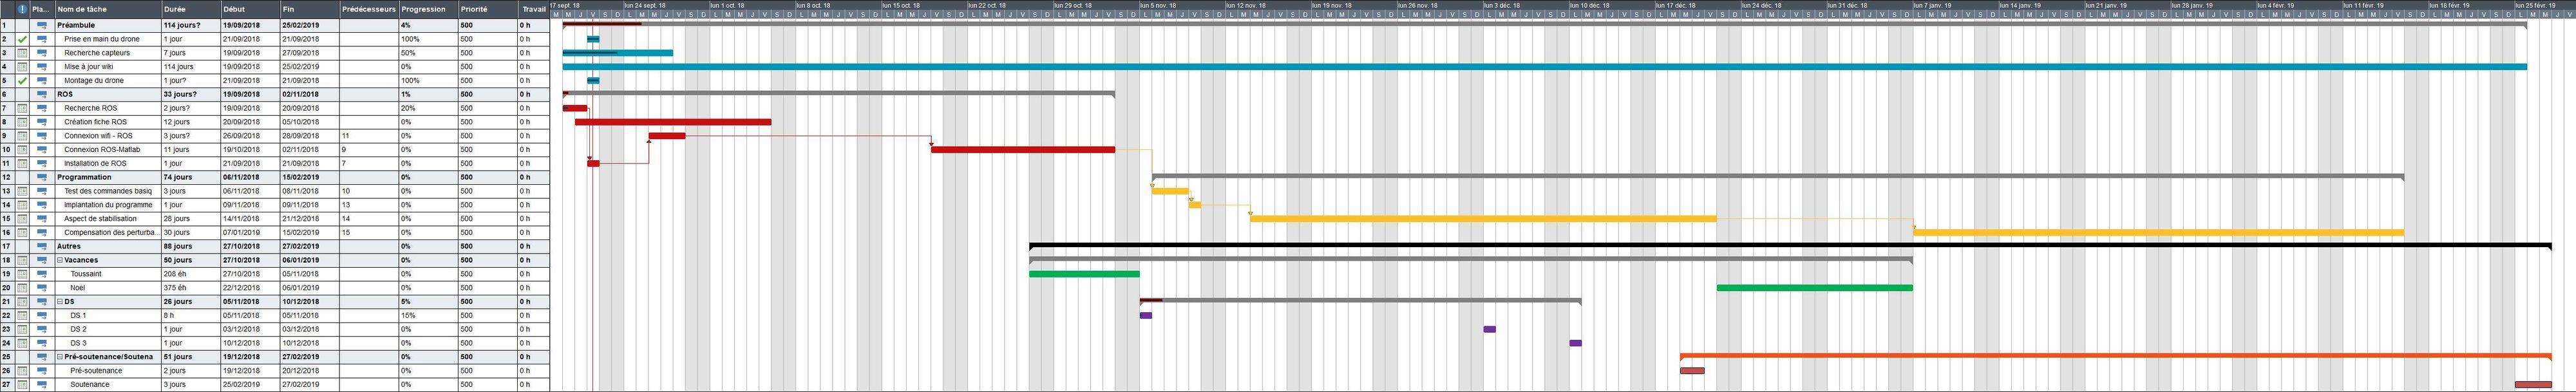Click the green checkmark on Montage du drone row

(x=22, y=81)
